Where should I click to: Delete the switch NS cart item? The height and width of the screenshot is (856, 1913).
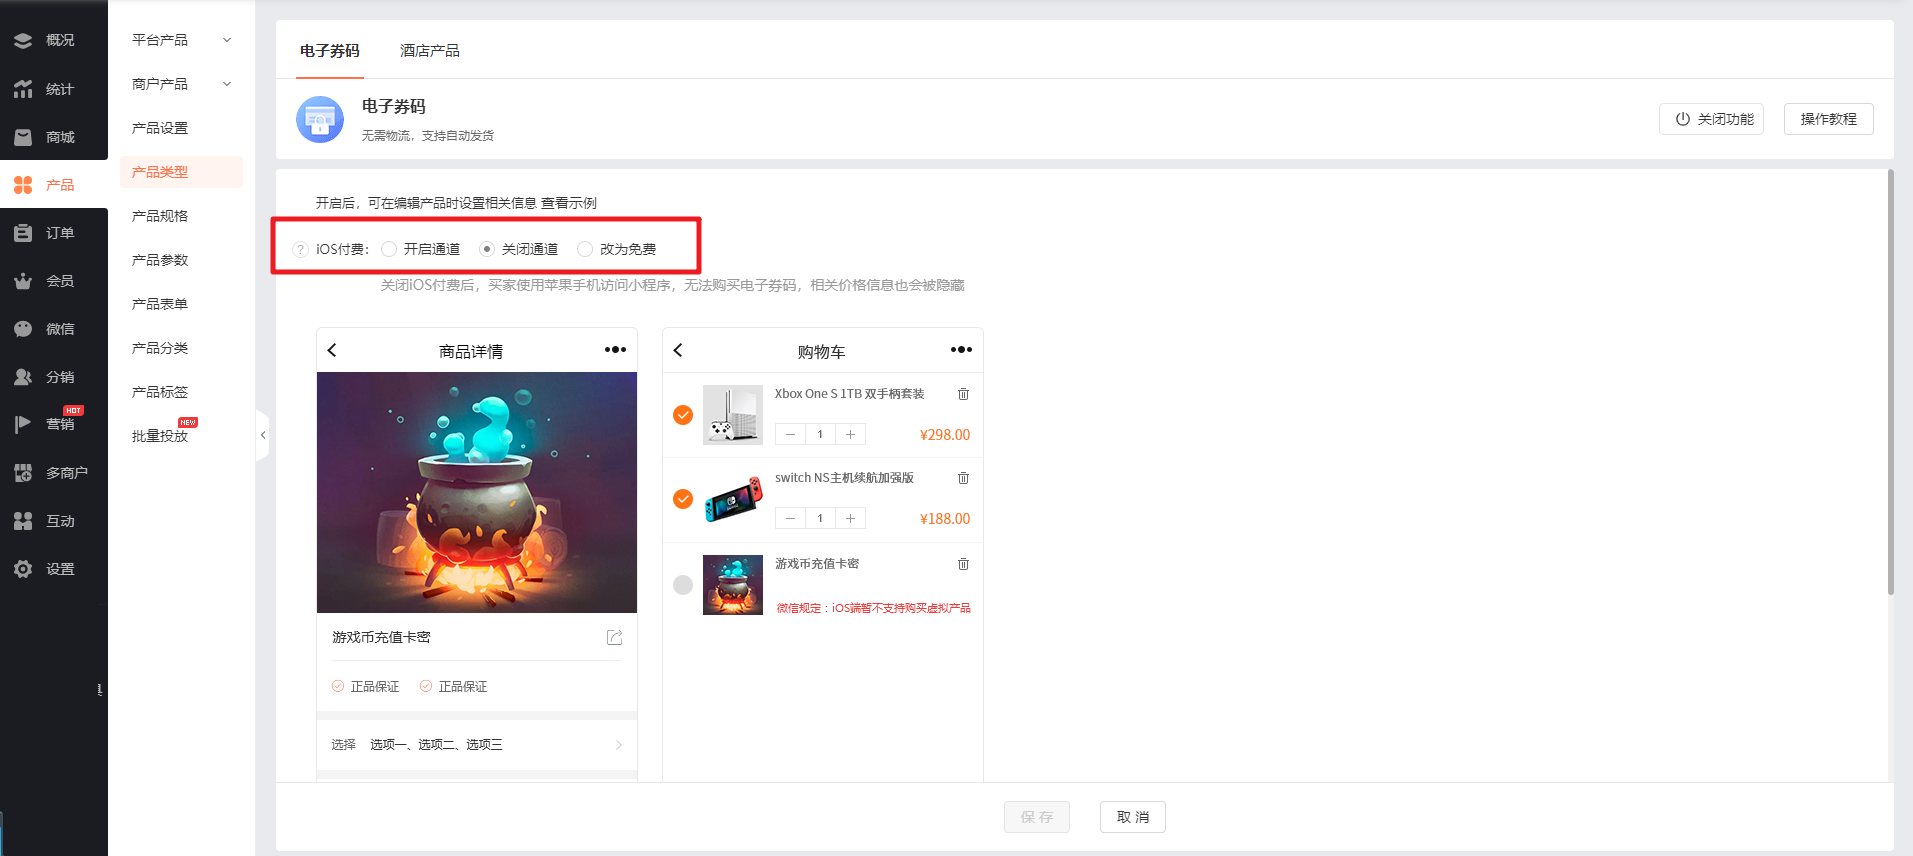click(963, 478)
